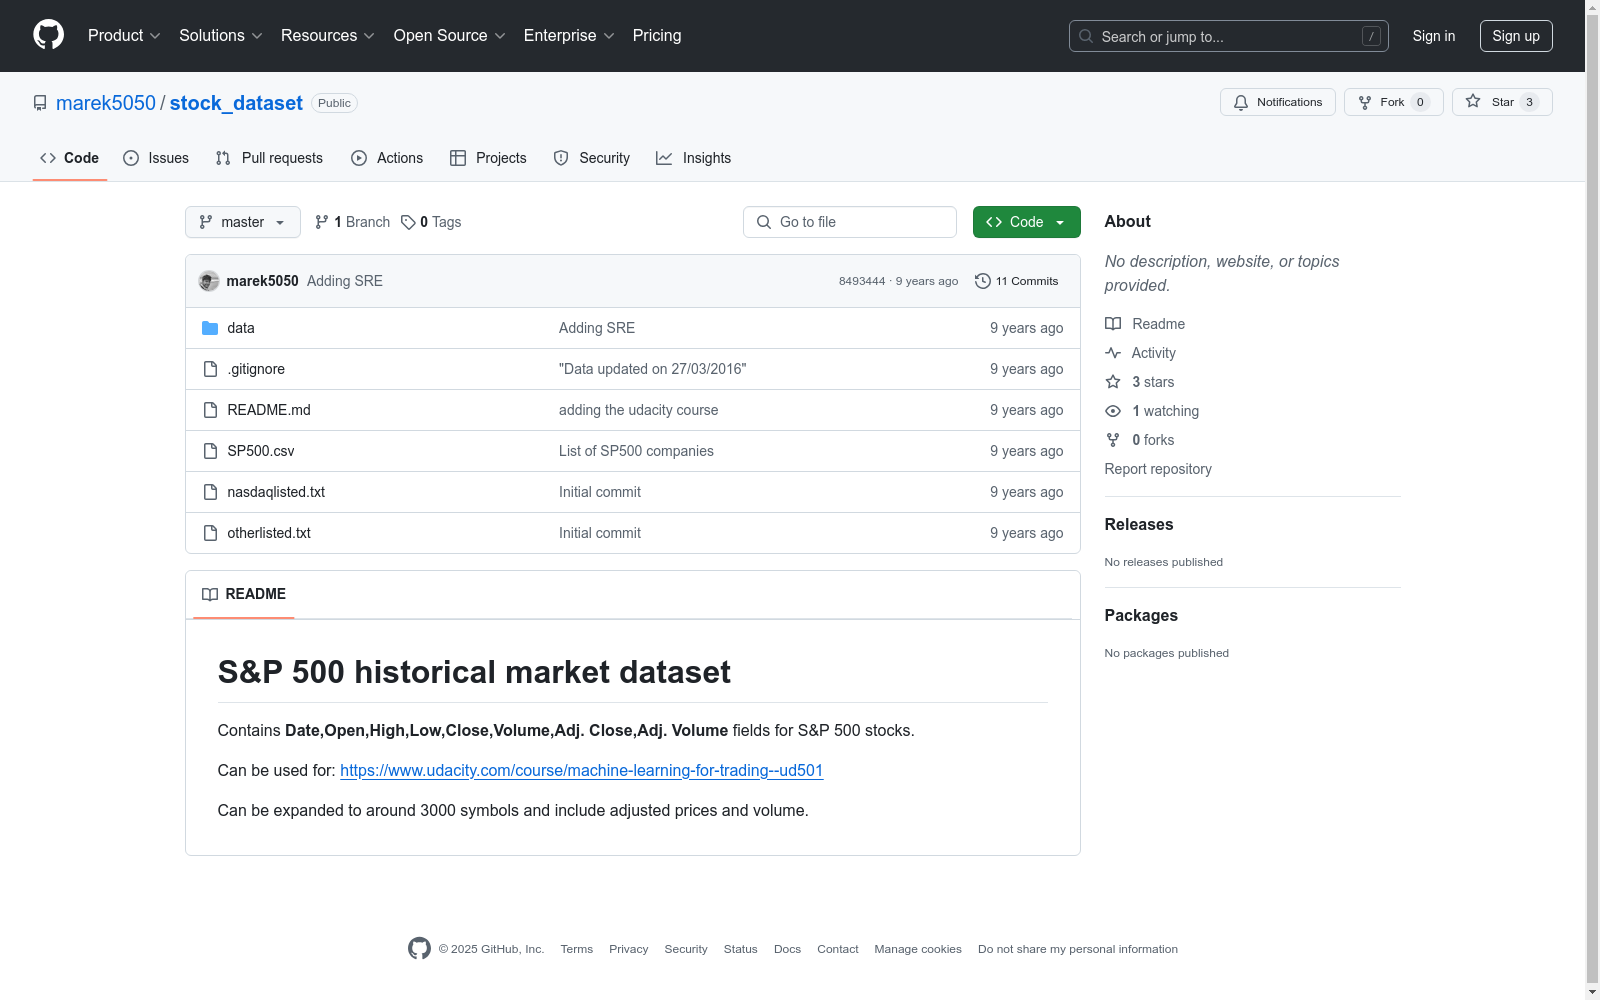Open the footer Terms link
The image size is (1600, 1000).
click(x=576, y=949)
